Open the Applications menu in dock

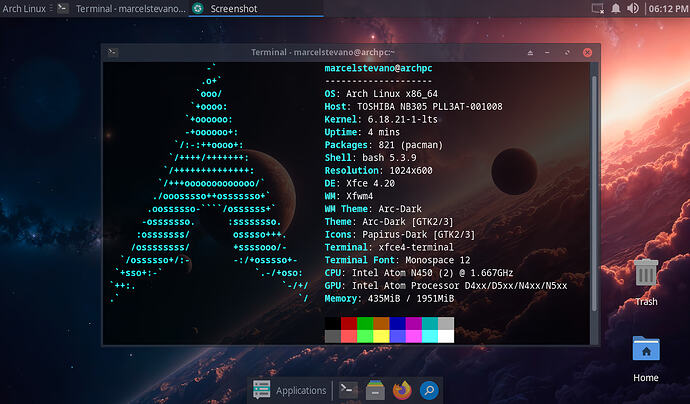pyautogui.click(x=290, y=390)
